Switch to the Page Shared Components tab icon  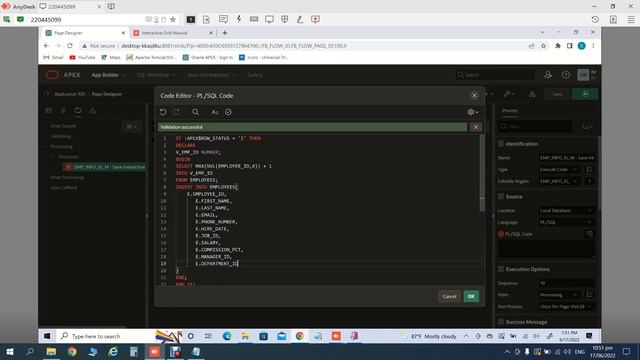pos(93,110)
